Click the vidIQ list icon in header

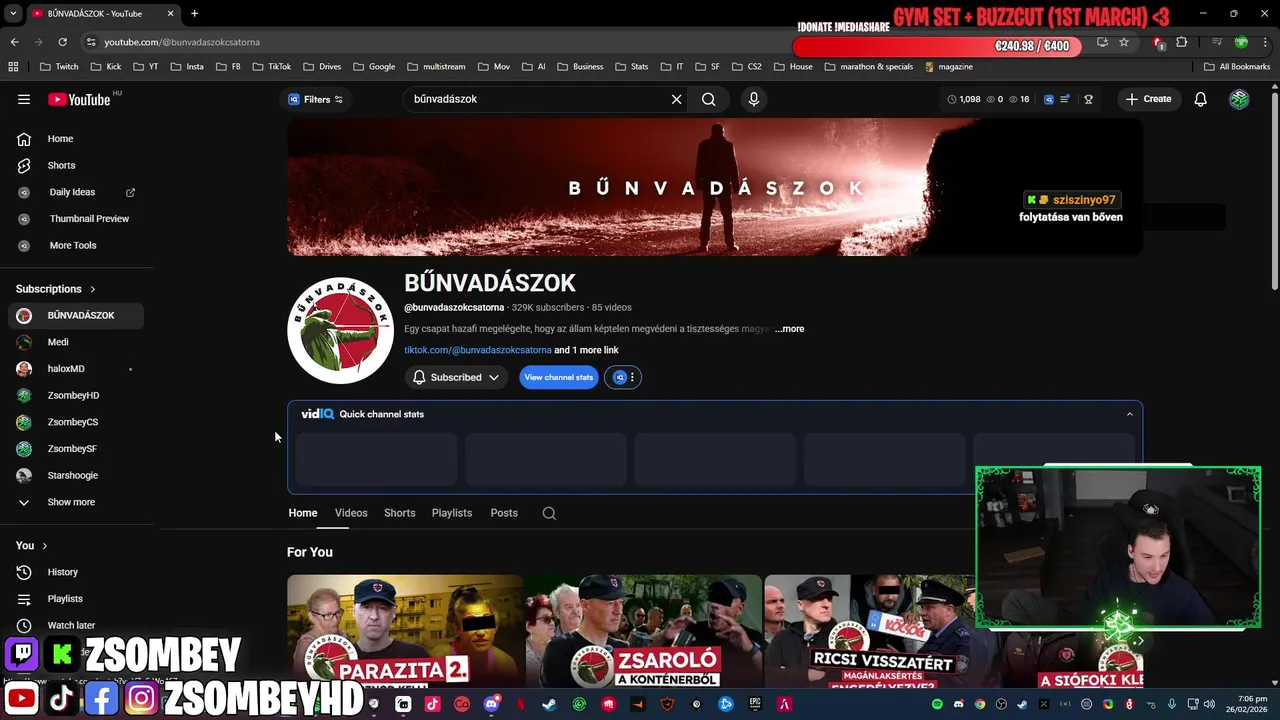[1065, 99]
